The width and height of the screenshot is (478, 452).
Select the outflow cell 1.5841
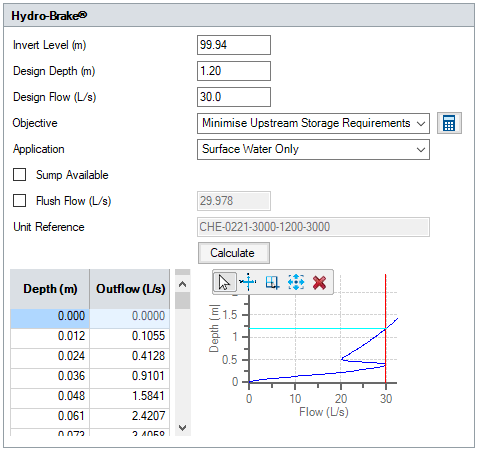click(x=130, y=398)
